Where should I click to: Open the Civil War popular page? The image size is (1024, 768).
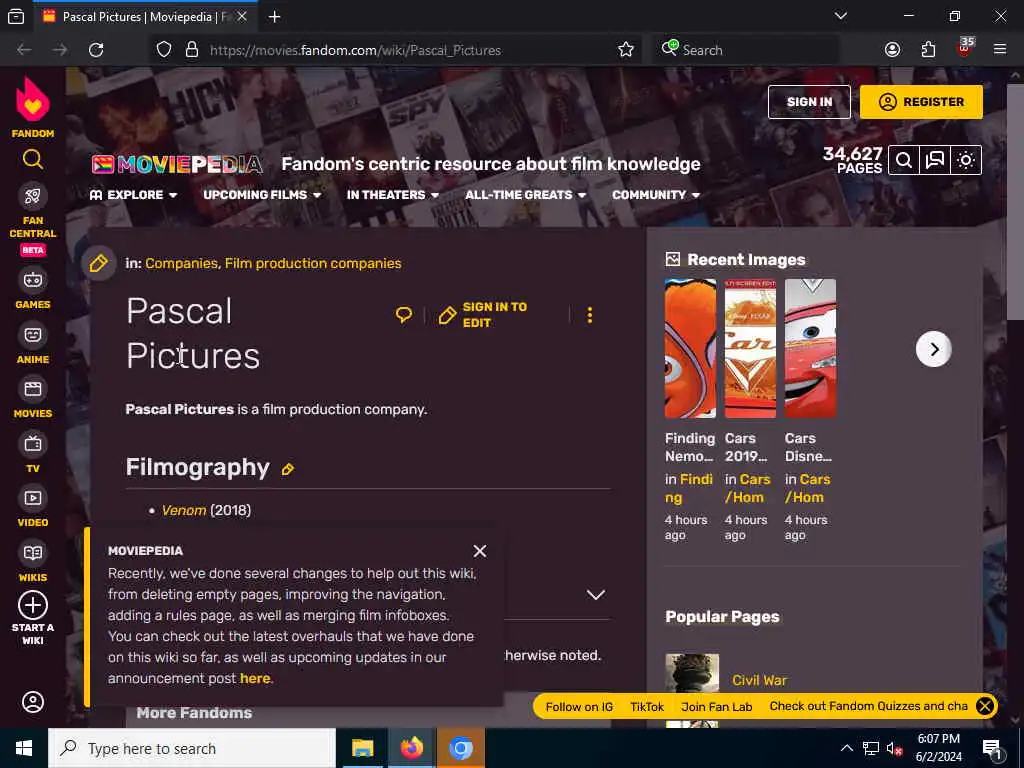(759, 680)
